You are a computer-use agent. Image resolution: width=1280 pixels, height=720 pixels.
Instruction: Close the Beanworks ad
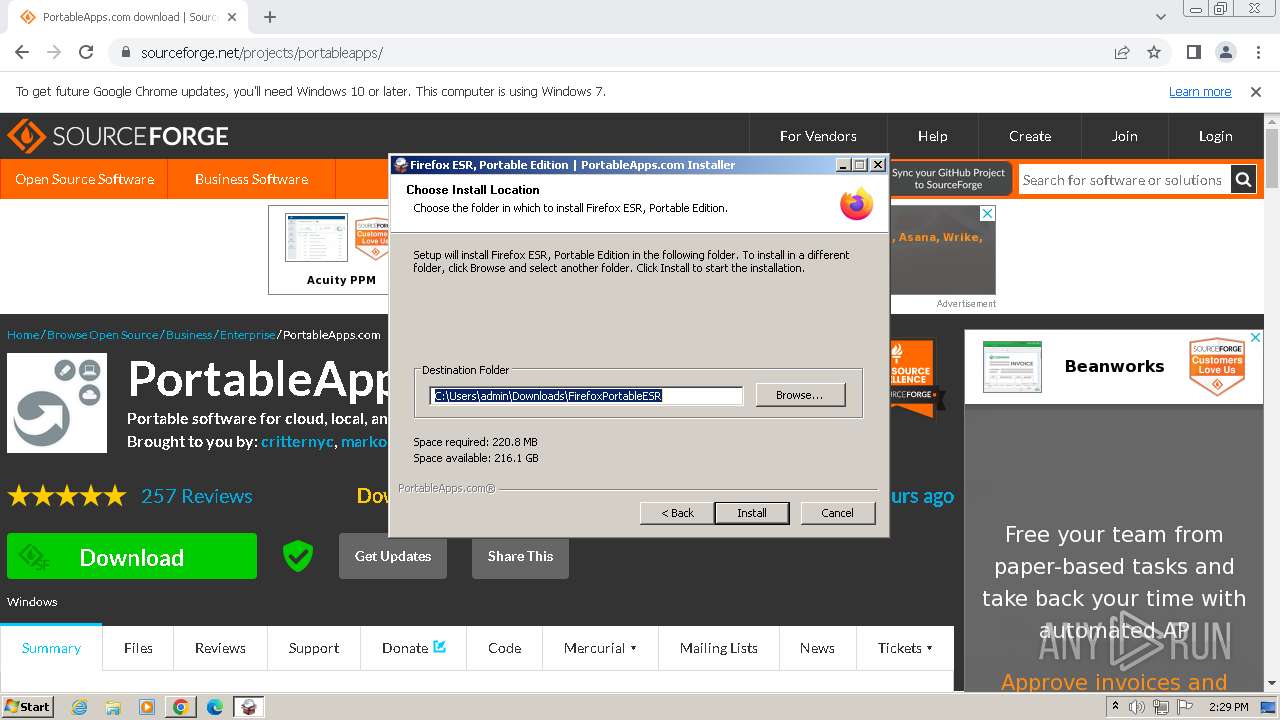tap(1255, 338)
